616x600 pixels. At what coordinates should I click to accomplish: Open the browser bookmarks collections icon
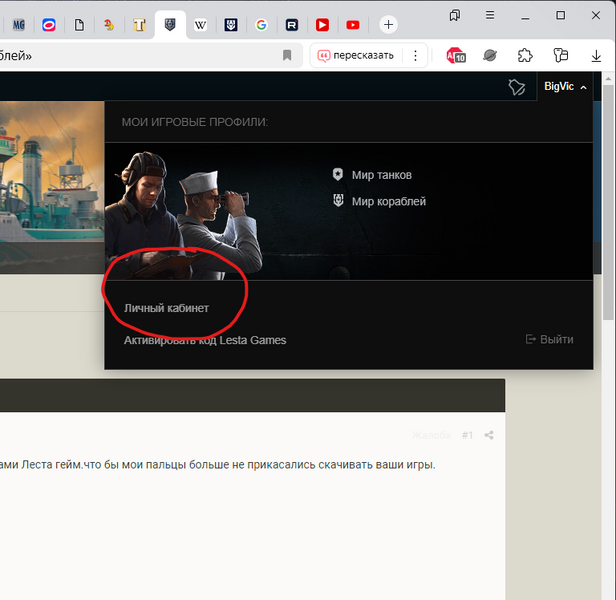[x=455, y=15]
